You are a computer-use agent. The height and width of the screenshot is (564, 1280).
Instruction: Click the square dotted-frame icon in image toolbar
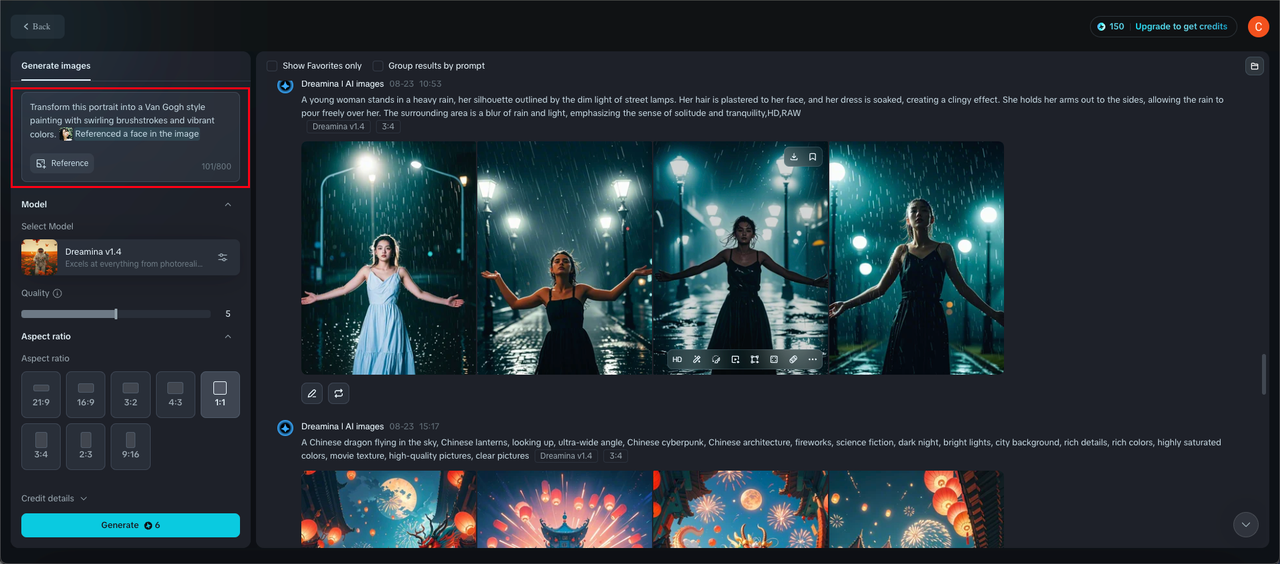coord(774,359)
